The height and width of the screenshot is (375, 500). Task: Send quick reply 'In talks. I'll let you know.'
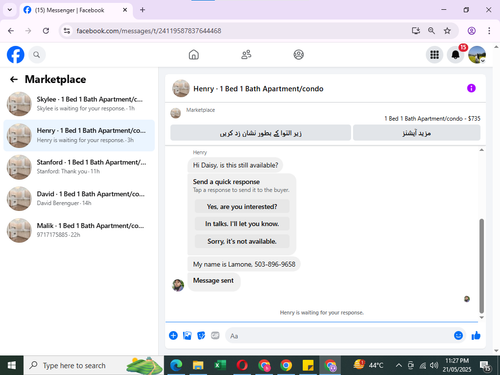(x=242, y=224)
